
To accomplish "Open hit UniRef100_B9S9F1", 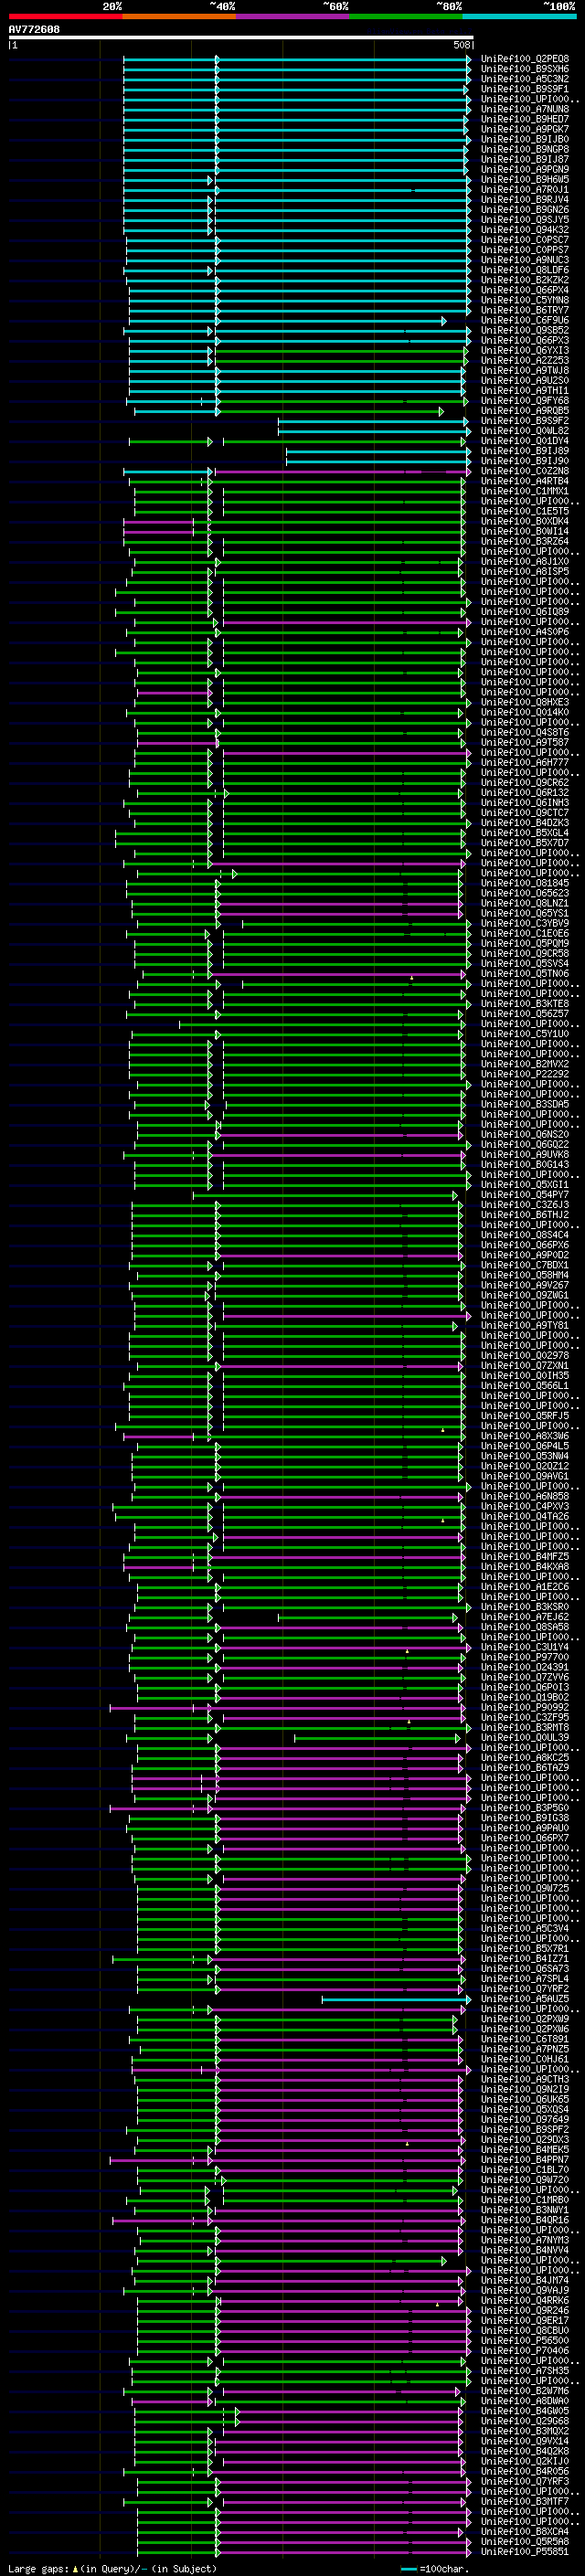I will click(525, 89).
